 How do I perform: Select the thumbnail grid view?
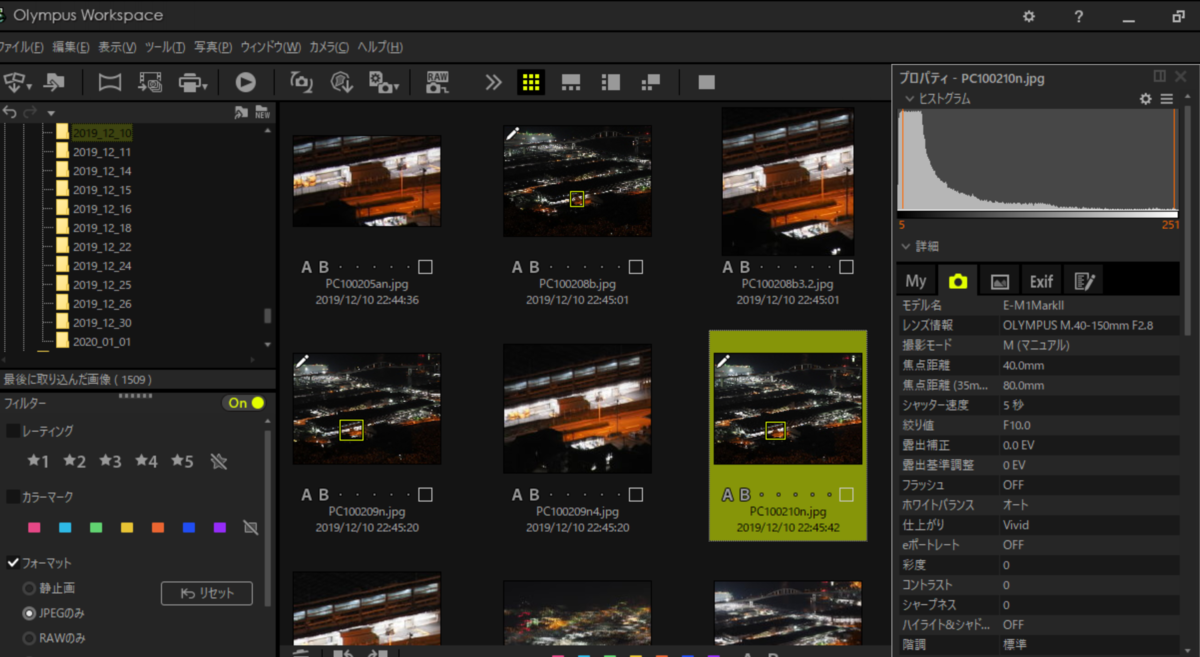click(x=531, y=83)
